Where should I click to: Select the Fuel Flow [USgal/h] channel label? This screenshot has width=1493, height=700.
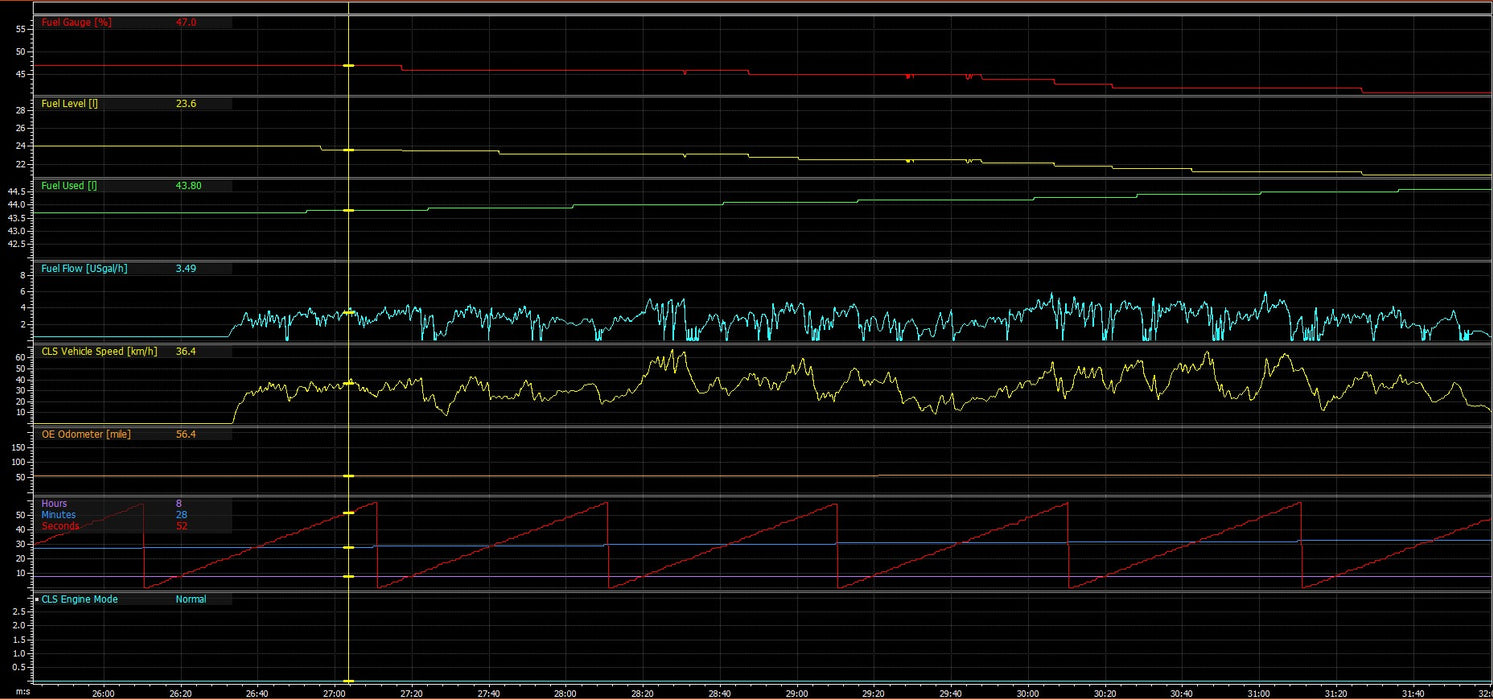[x=84, y=268]
